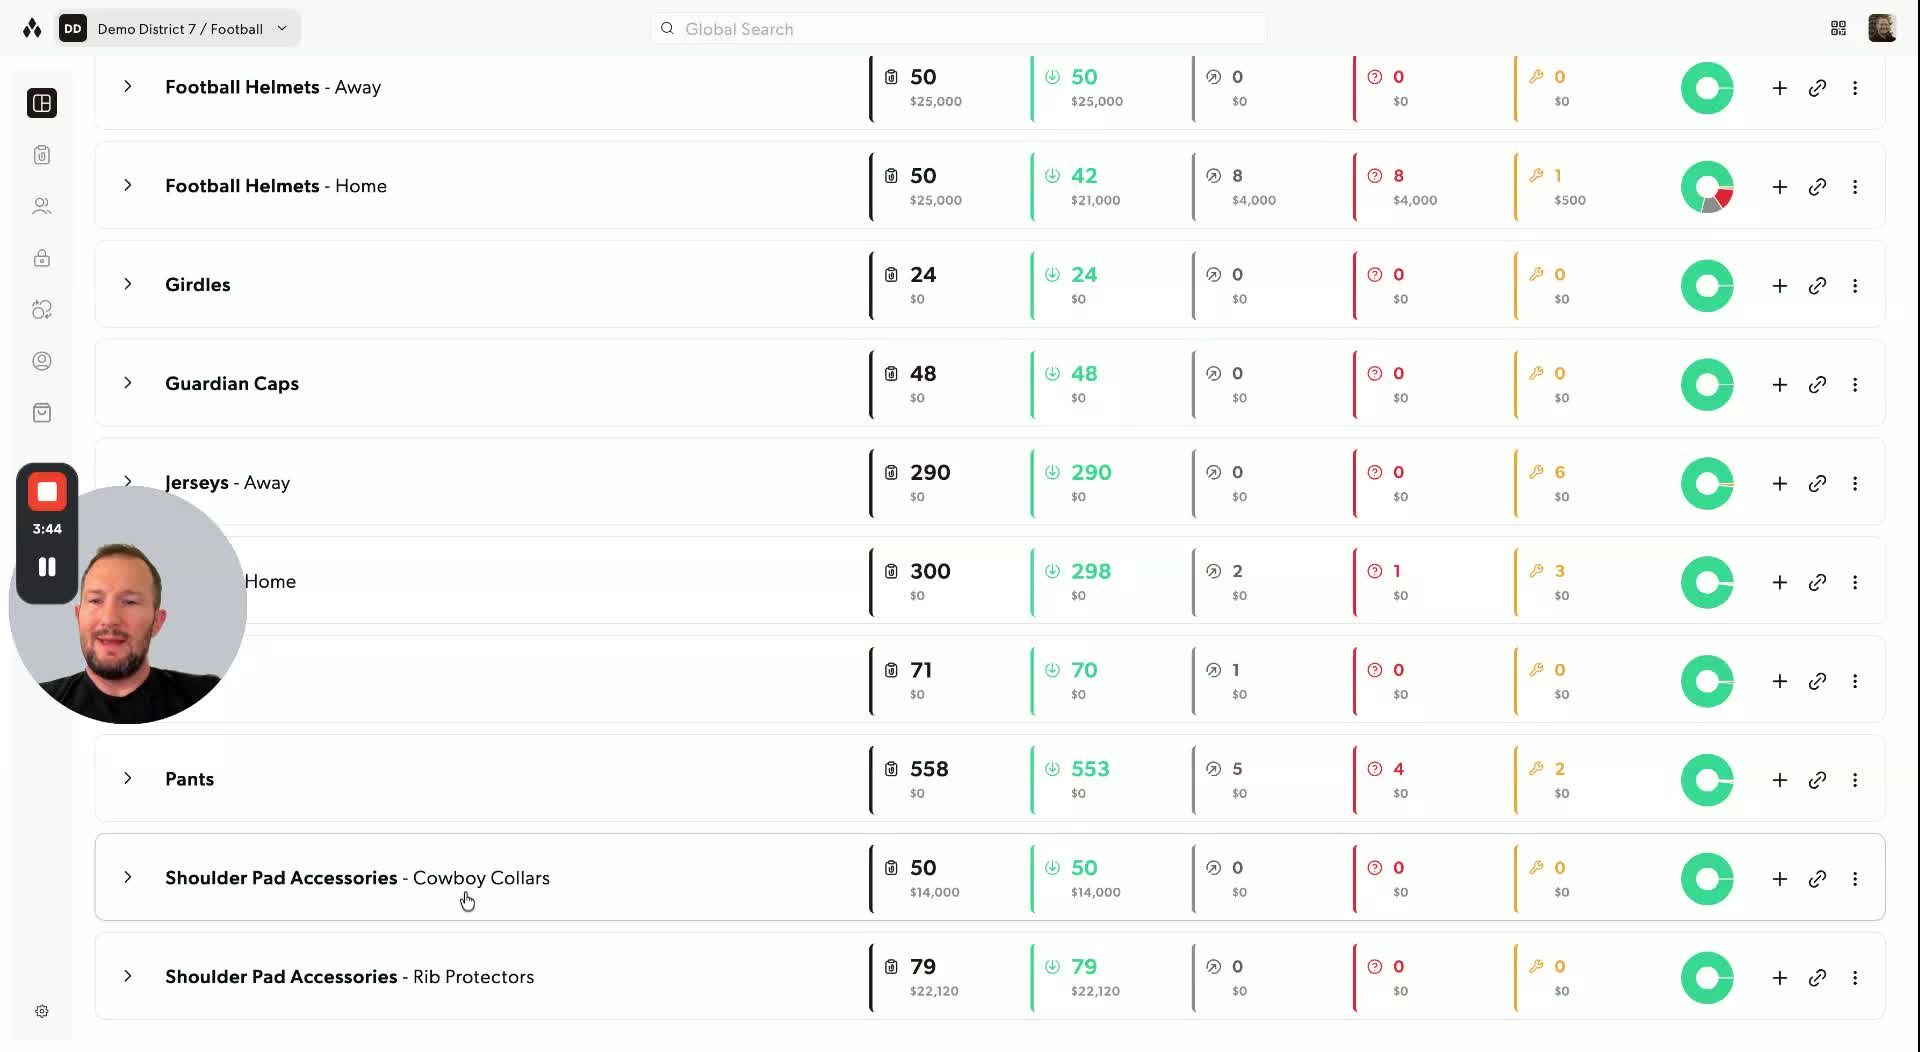Copy link for Football Helmets - Away
The image size is (1920, 1052).
coord(1818,88)
